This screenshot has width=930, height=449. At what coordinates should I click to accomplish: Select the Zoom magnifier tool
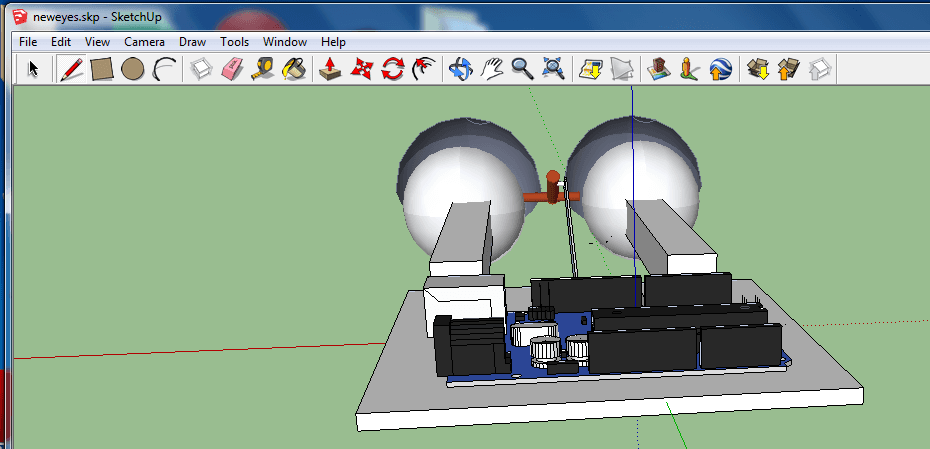[521, 69]
